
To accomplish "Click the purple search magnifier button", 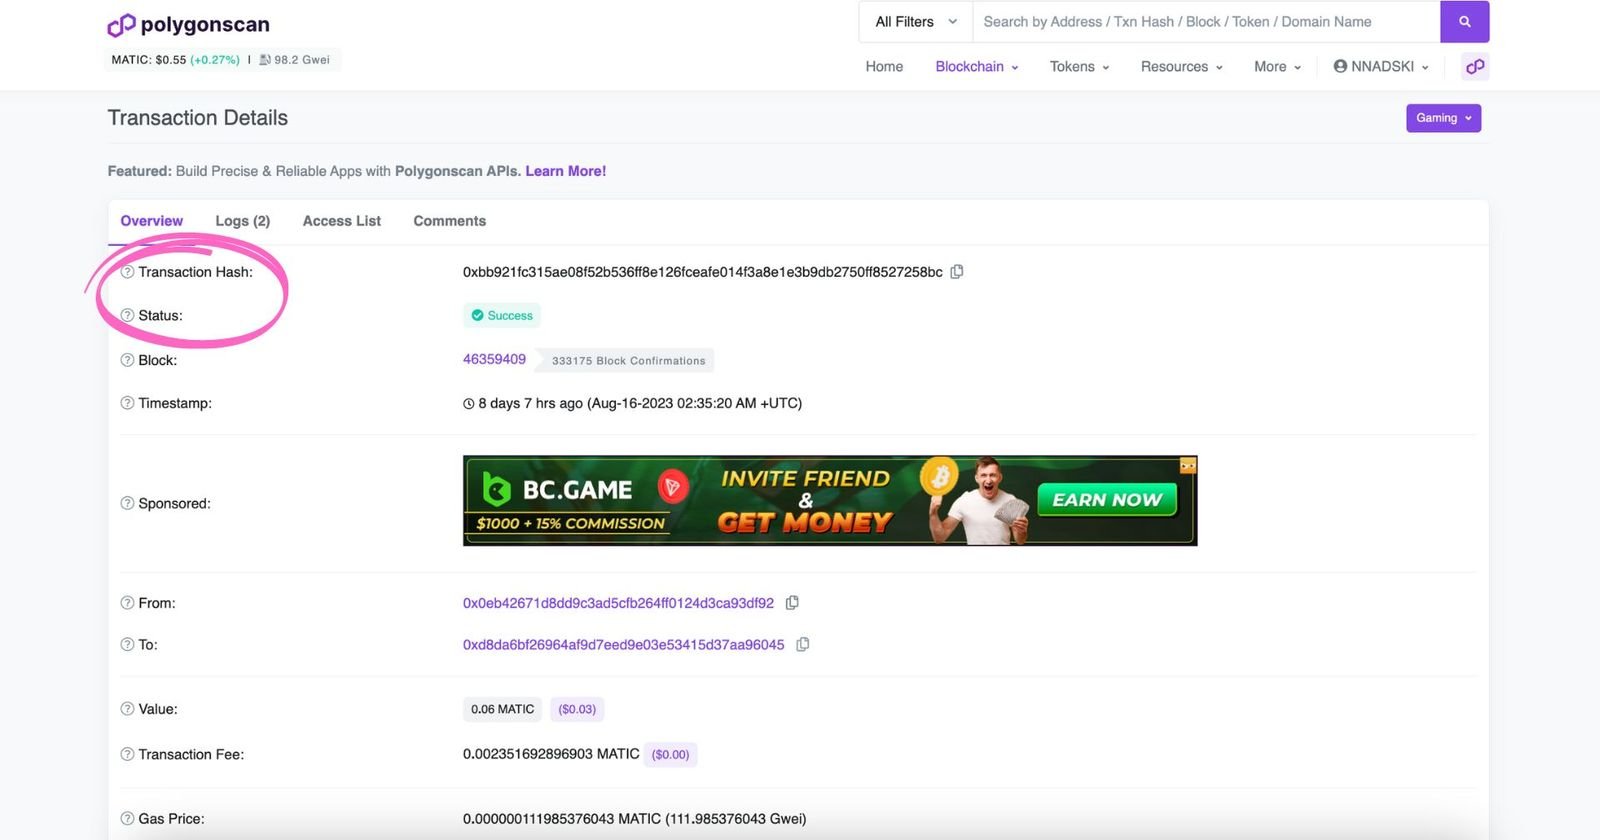I will pos(1464,22).
